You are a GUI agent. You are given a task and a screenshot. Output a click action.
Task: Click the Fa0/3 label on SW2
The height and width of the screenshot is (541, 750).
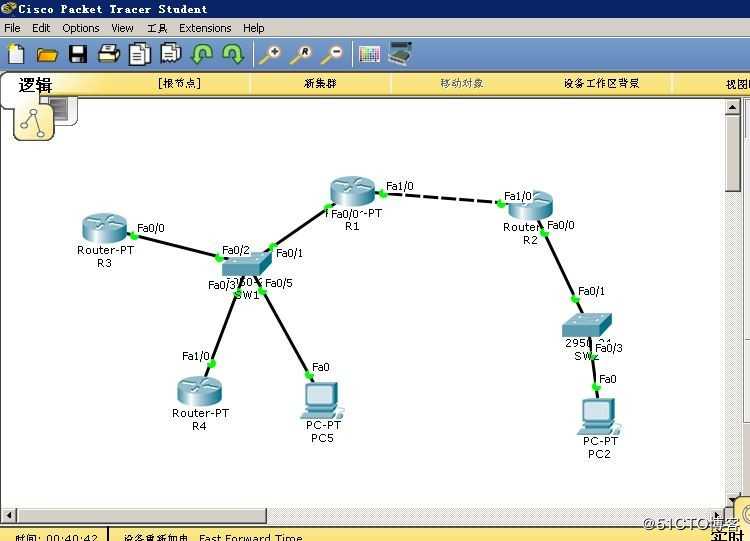tap(609, 348)
